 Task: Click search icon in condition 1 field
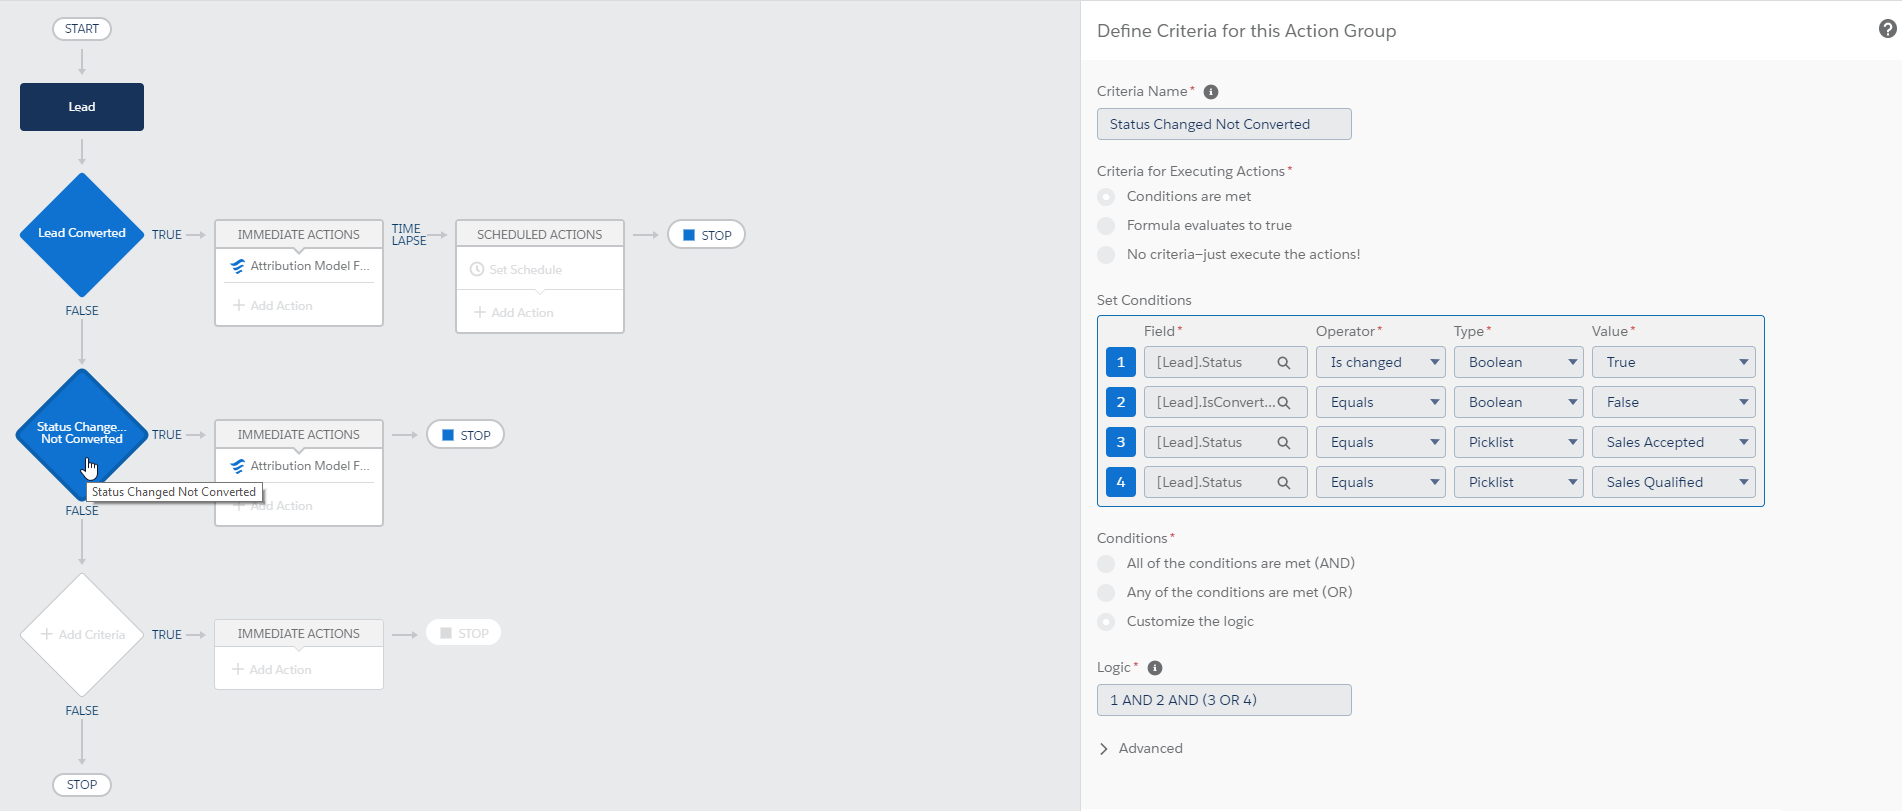[1284, 363]
